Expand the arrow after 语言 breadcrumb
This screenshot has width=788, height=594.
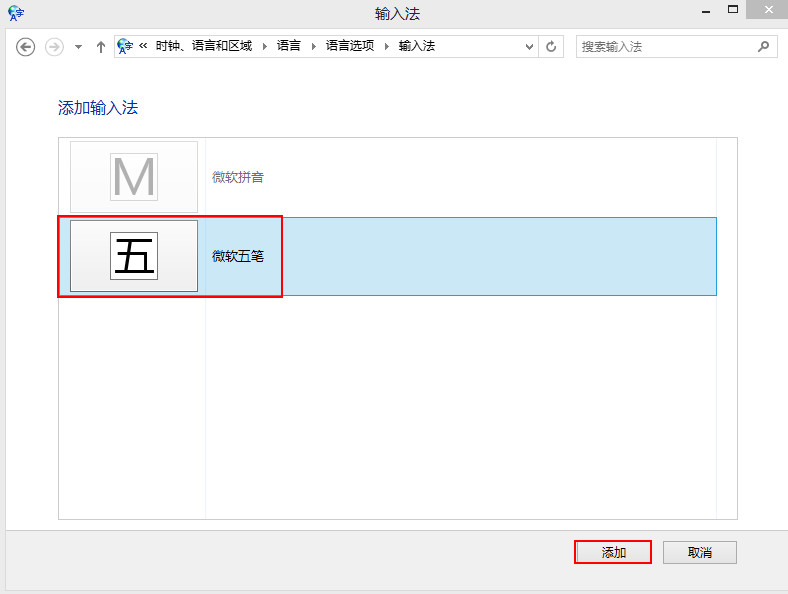coord(313,46)
